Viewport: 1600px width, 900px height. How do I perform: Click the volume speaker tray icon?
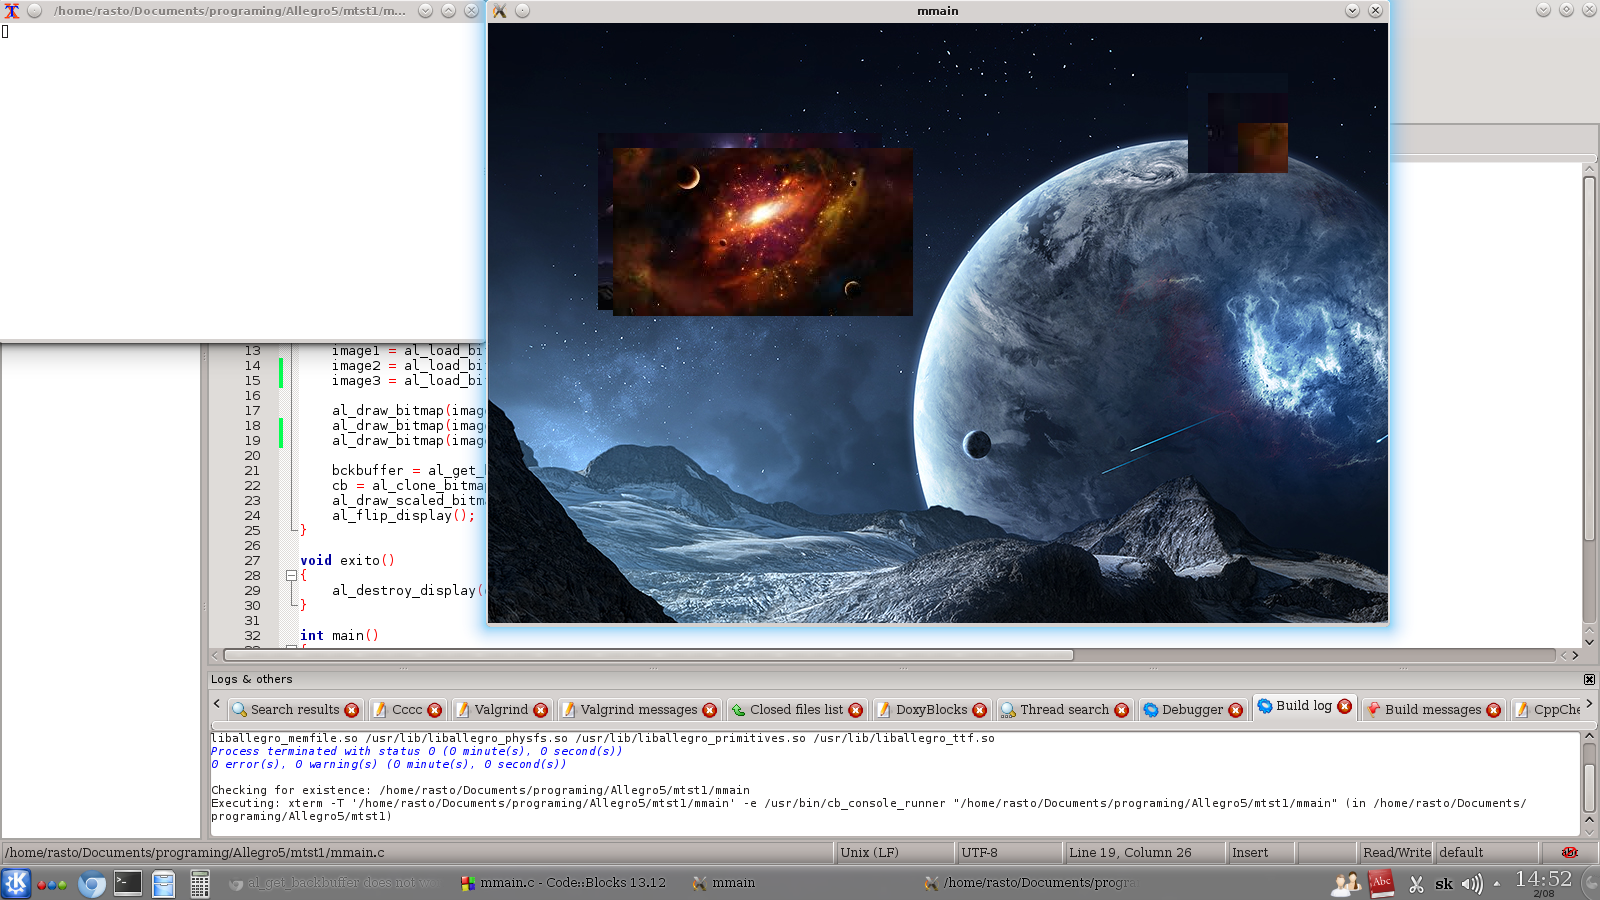(x=1471, y=884)
